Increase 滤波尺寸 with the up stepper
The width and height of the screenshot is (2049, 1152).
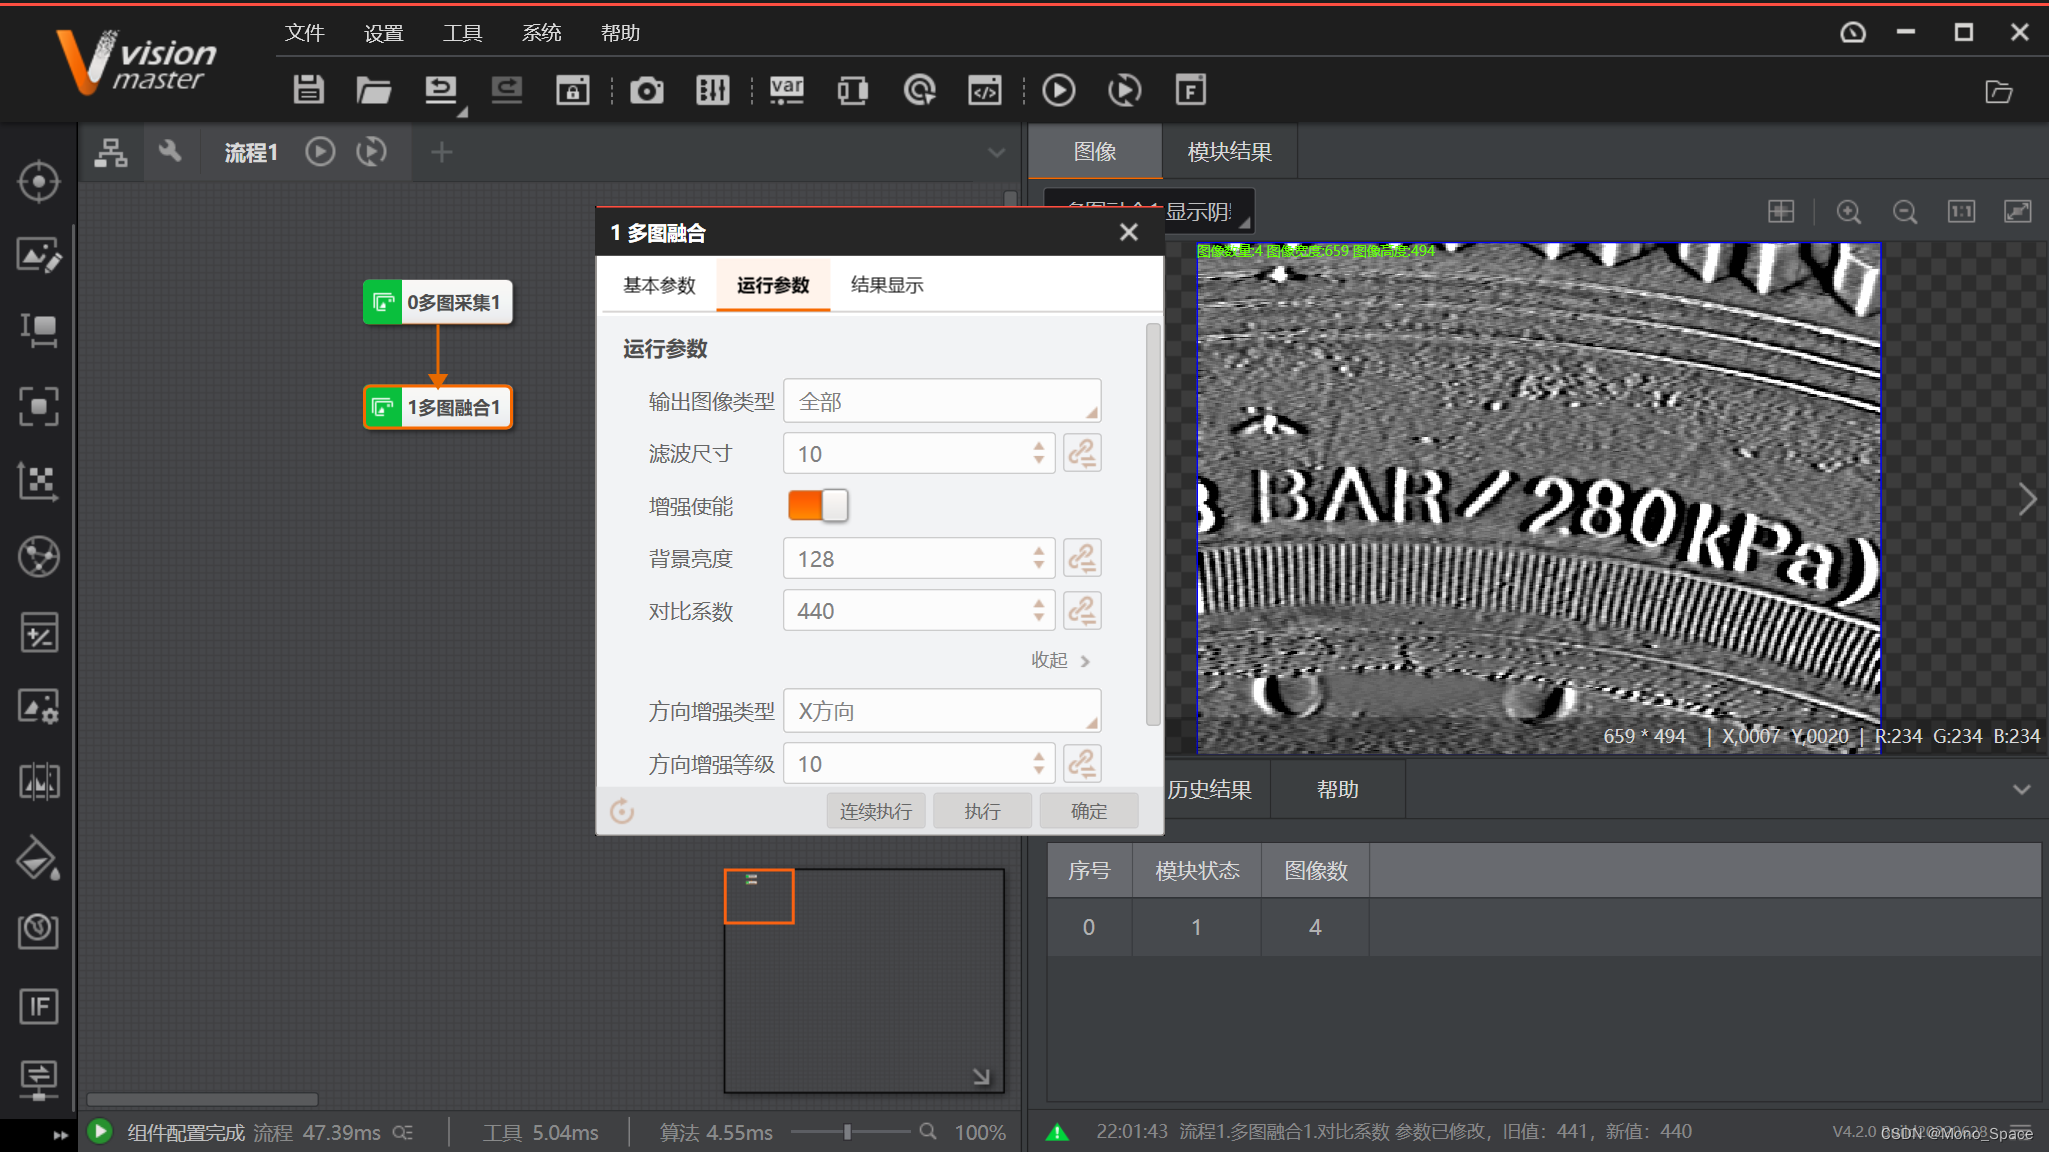[1039, 445]
